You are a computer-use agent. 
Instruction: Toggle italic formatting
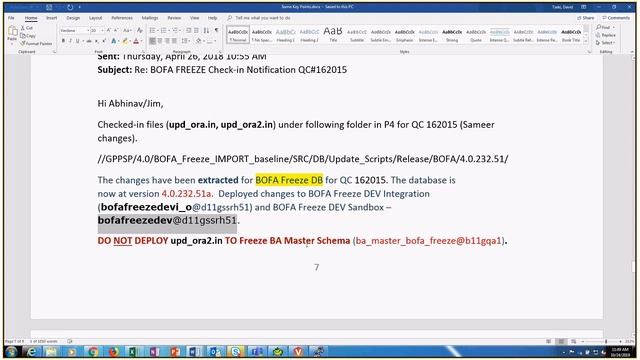coord(70,41)
